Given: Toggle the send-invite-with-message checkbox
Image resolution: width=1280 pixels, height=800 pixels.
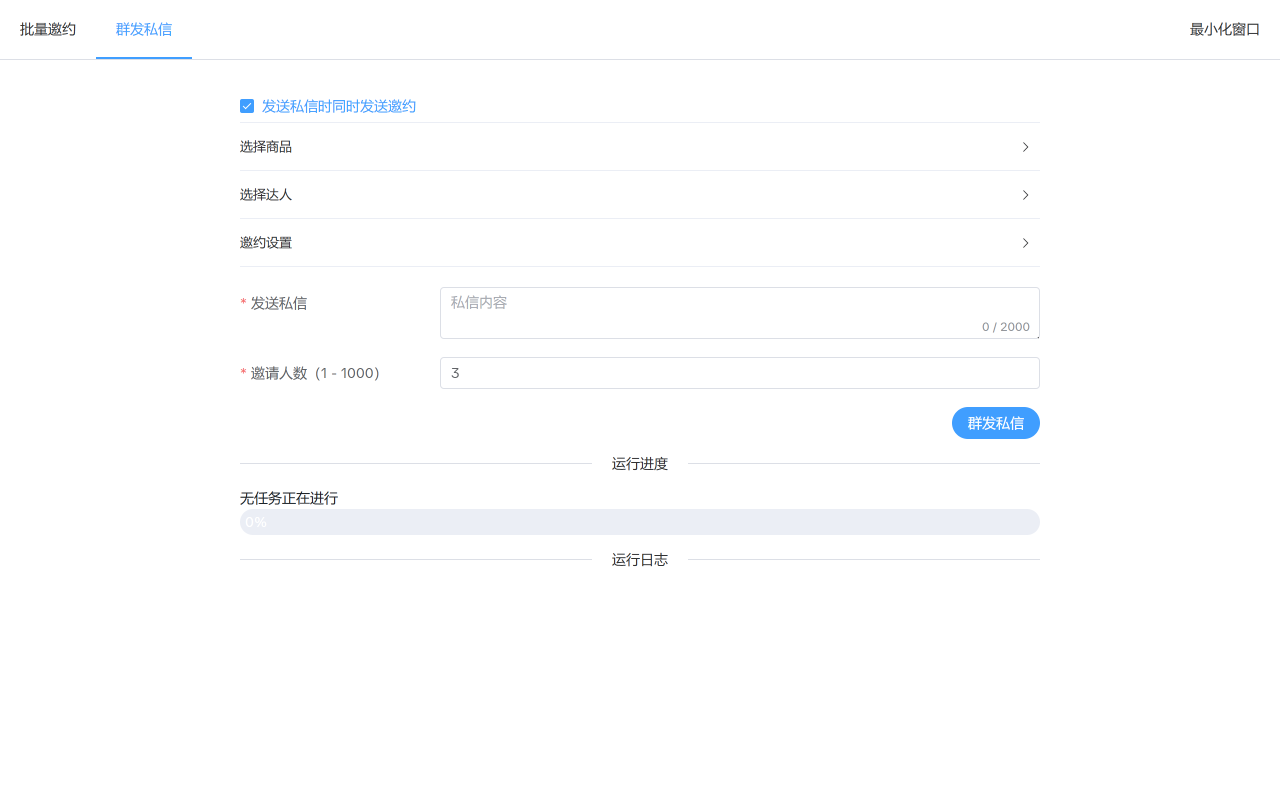Looking at the screenshot, I should (x=247, y=105).
